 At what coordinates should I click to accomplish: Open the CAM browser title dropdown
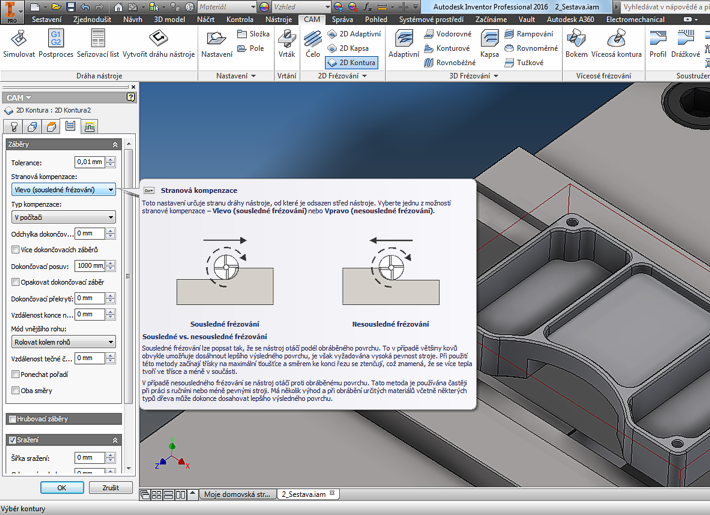pos(19,98)
